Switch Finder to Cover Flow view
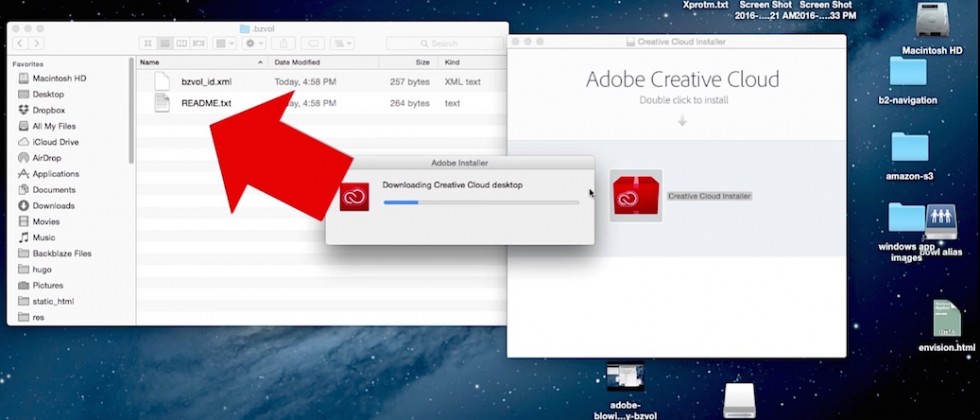The height and width of the screenshot is (420, 980). [199, 43]
